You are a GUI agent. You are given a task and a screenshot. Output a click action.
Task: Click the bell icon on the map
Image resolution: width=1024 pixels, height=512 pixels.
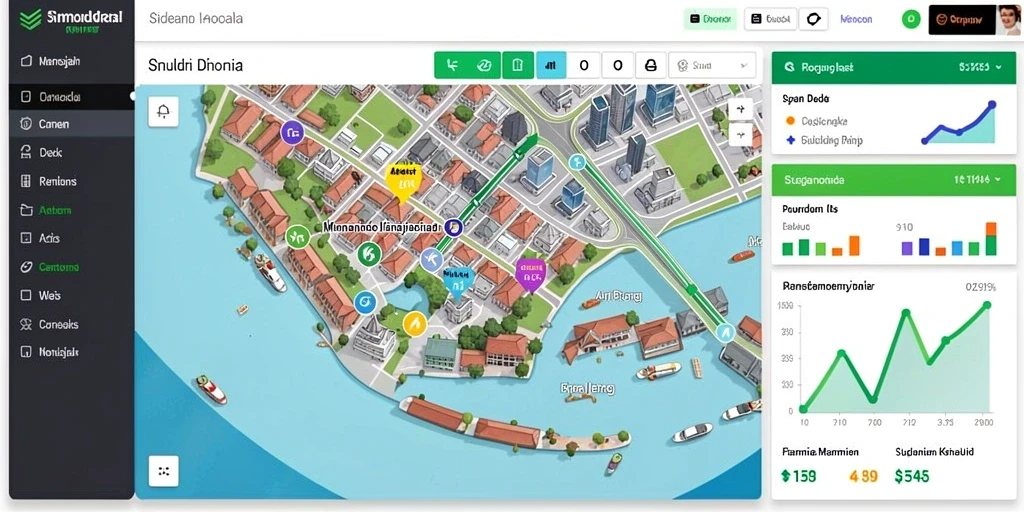pos(163,112)
